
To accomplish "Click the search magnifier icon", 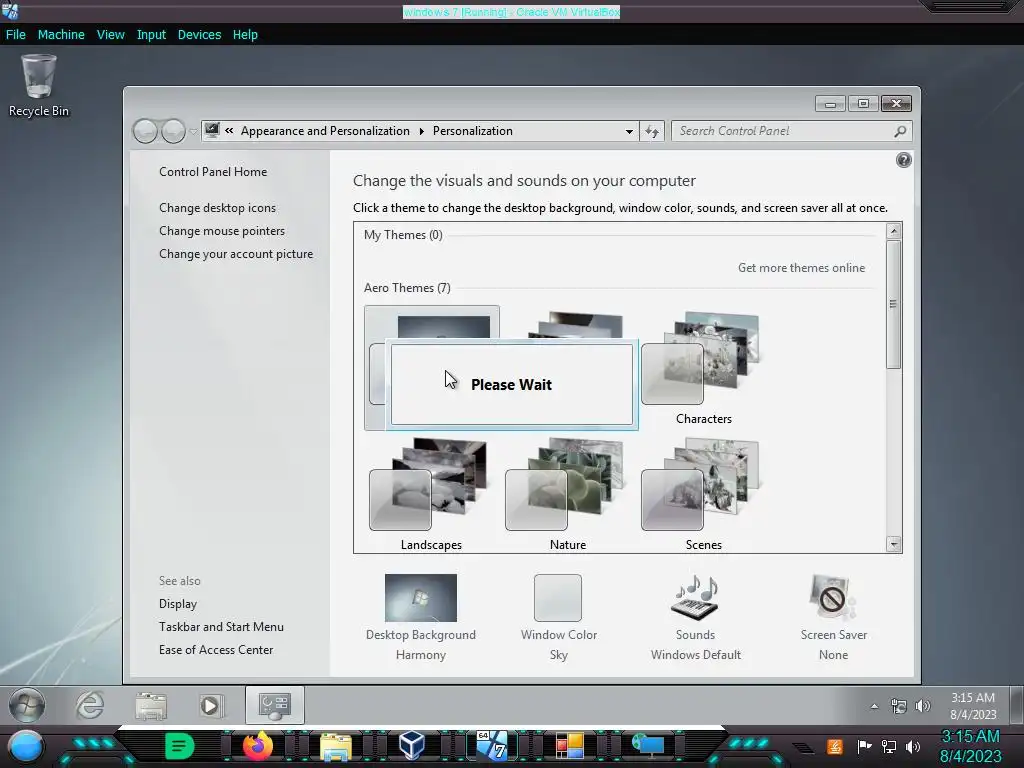I will [x=900, y=131].
